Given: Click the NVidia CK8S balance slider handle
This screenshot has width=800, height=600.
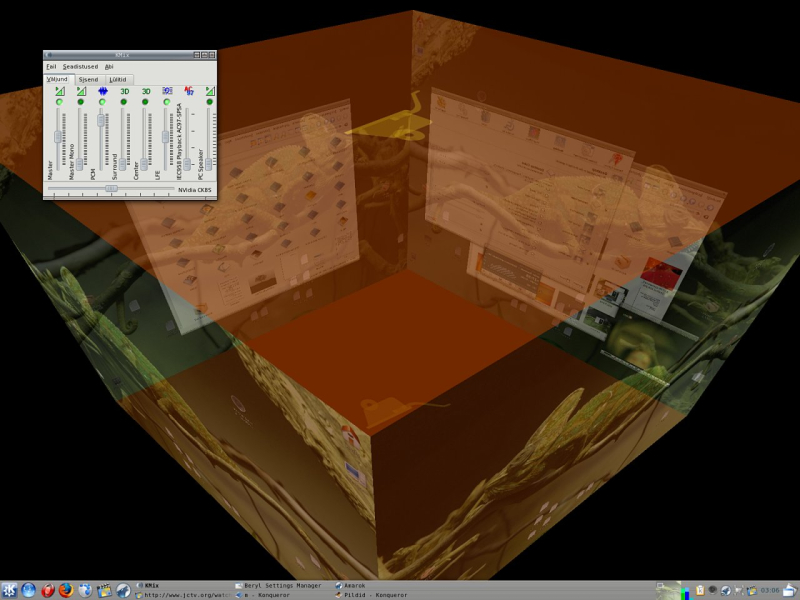Looking at the screenshot, I should tap(111, 188).
